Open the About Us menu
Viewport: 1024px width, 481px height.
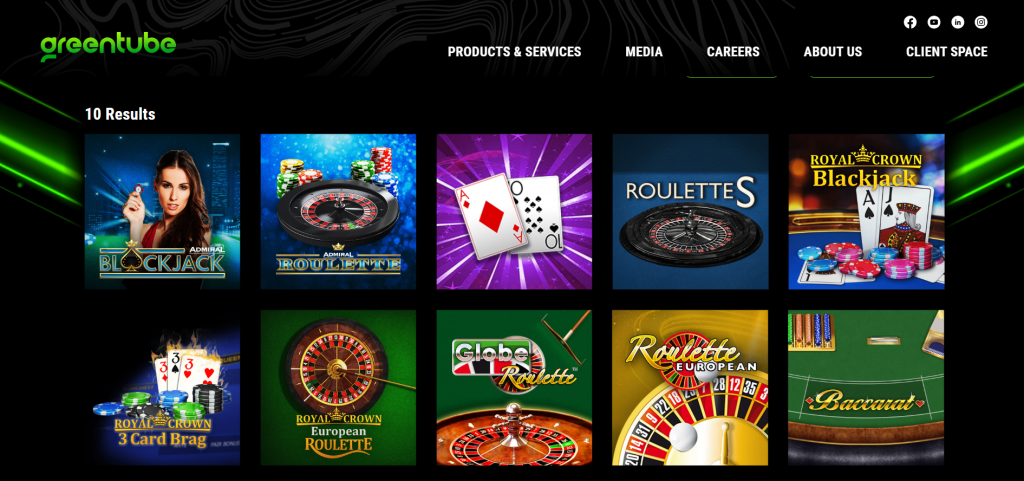[833, 52]
